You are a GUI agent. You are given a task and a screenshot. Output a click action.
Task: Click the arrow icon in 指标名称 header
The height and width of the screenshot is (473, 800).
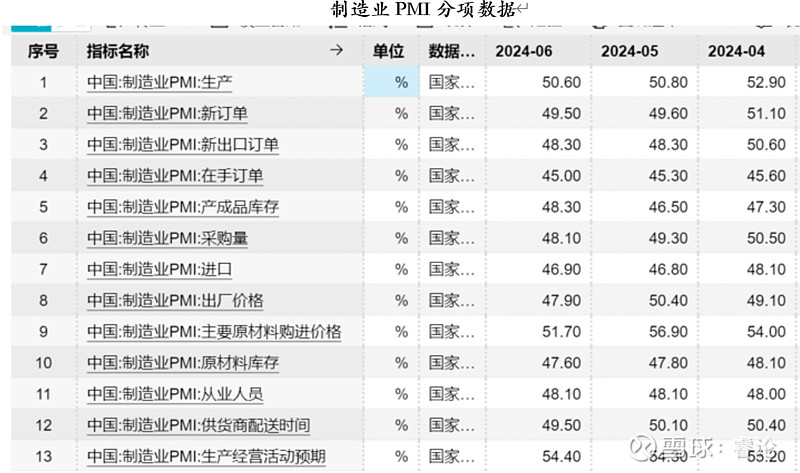point(336,51)
